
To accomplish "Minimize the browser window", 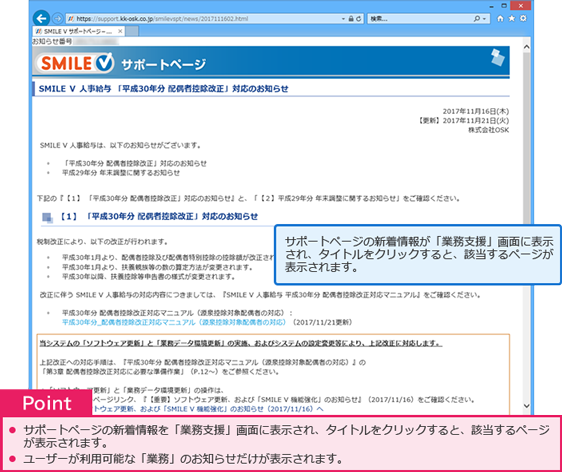I will click(x=491, y=6).
